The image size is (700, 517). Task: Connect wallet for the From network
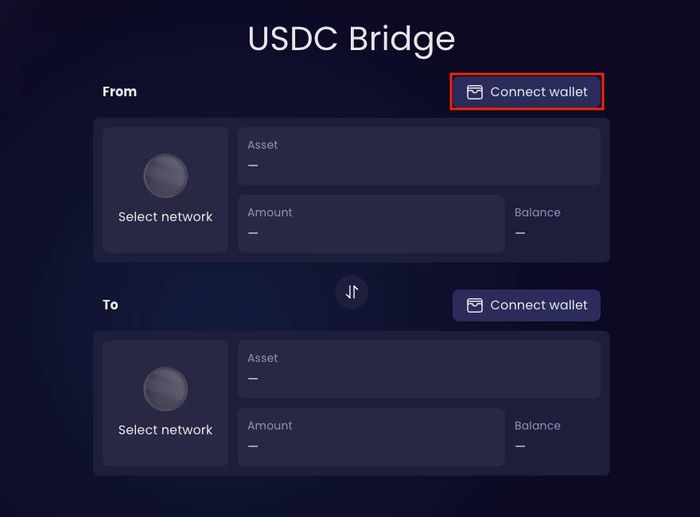(527, 92)
